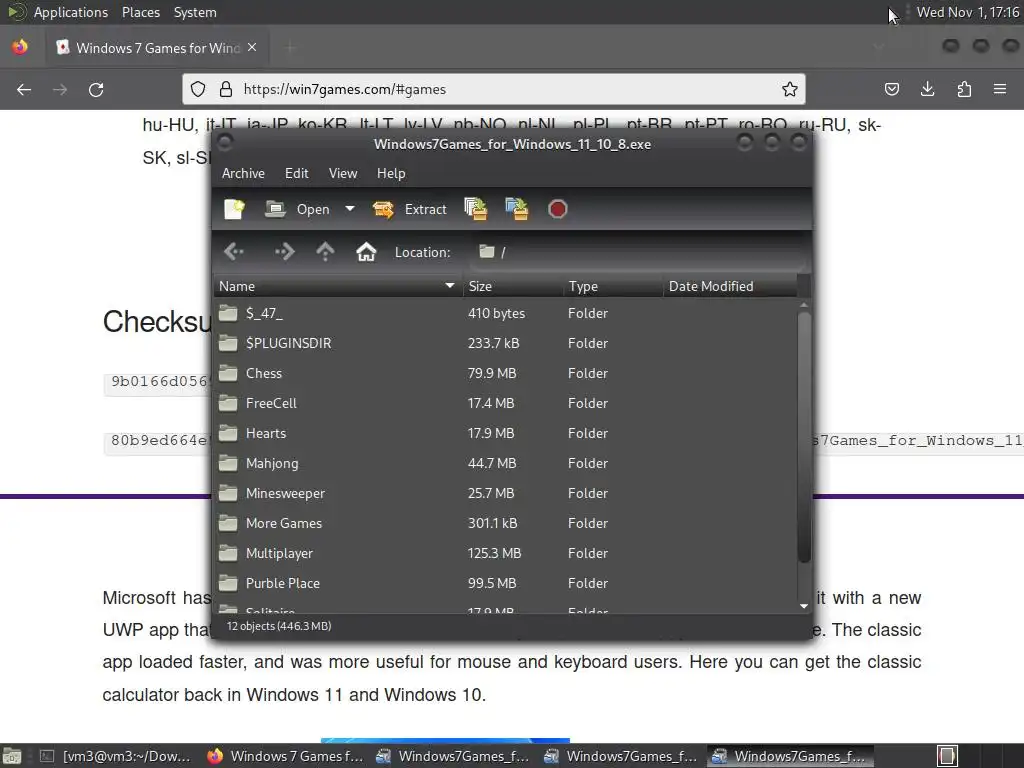Screen dimensions: 1024x768
Task: Open the Archive menu
Action: click(x=243, y=173)
